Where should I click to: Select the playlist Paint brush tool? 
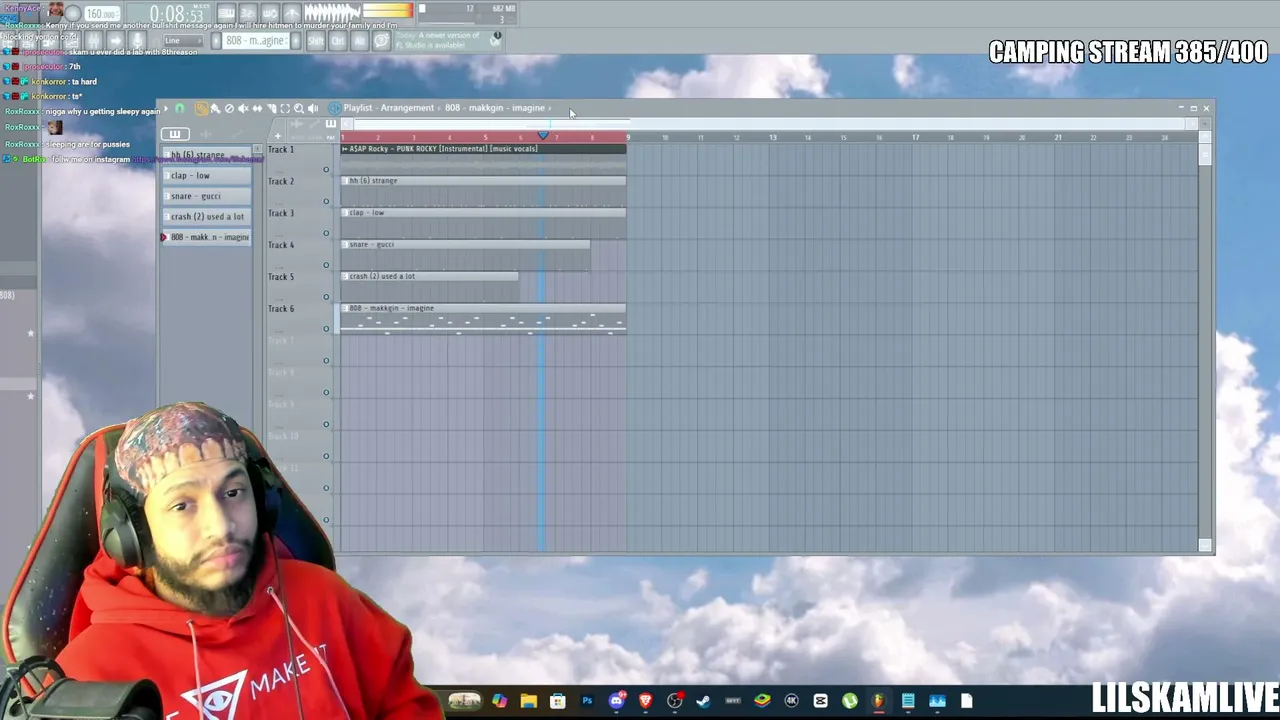[x=215, y=108]
